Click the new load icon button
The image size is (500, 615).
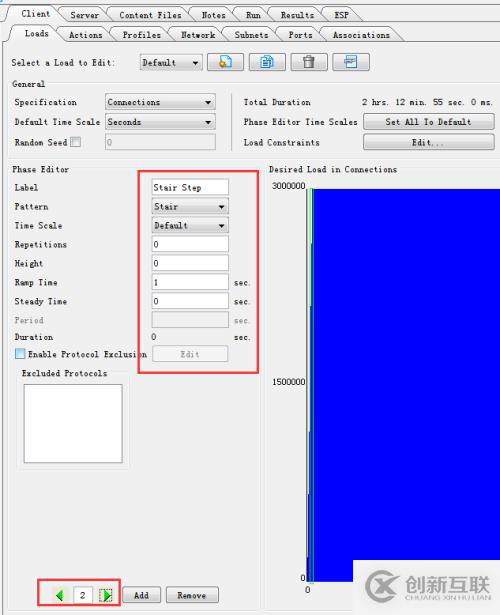click(x=225, y=62)
